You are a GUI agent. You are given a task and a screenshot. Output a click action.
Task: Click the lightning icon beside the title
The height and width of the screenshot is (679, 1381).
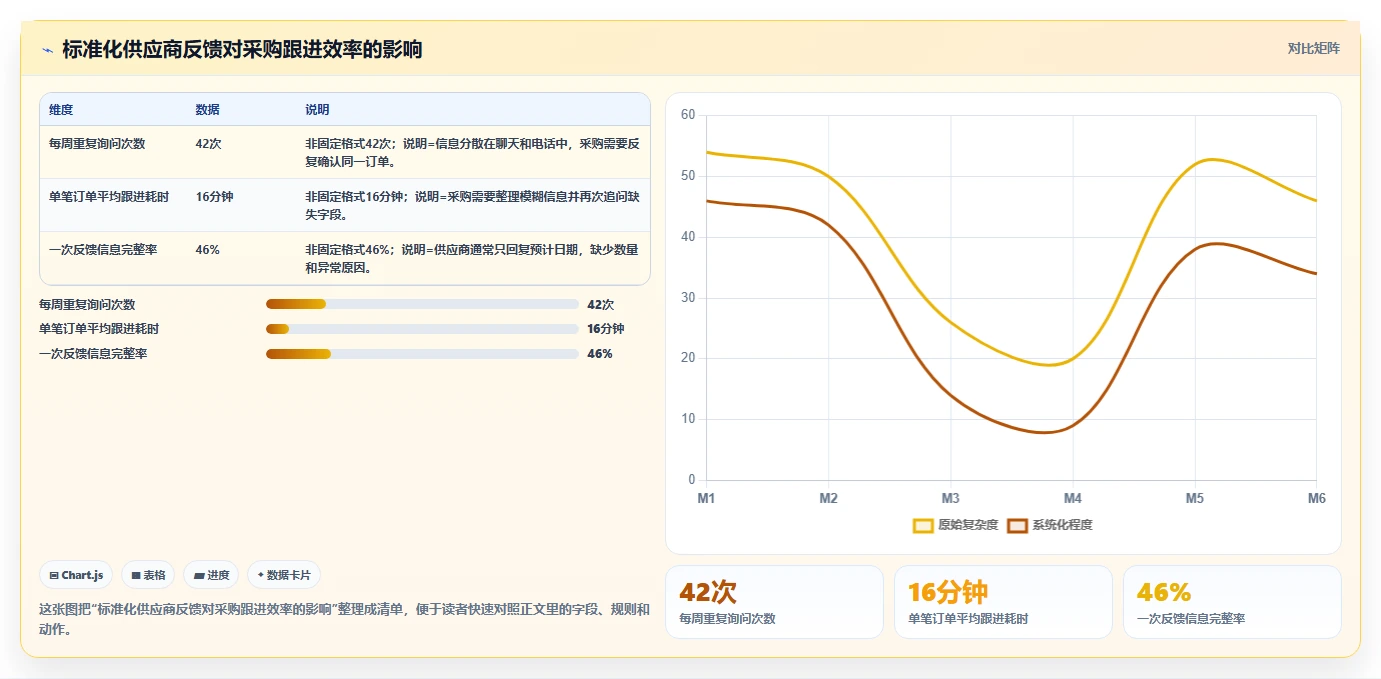47,50
